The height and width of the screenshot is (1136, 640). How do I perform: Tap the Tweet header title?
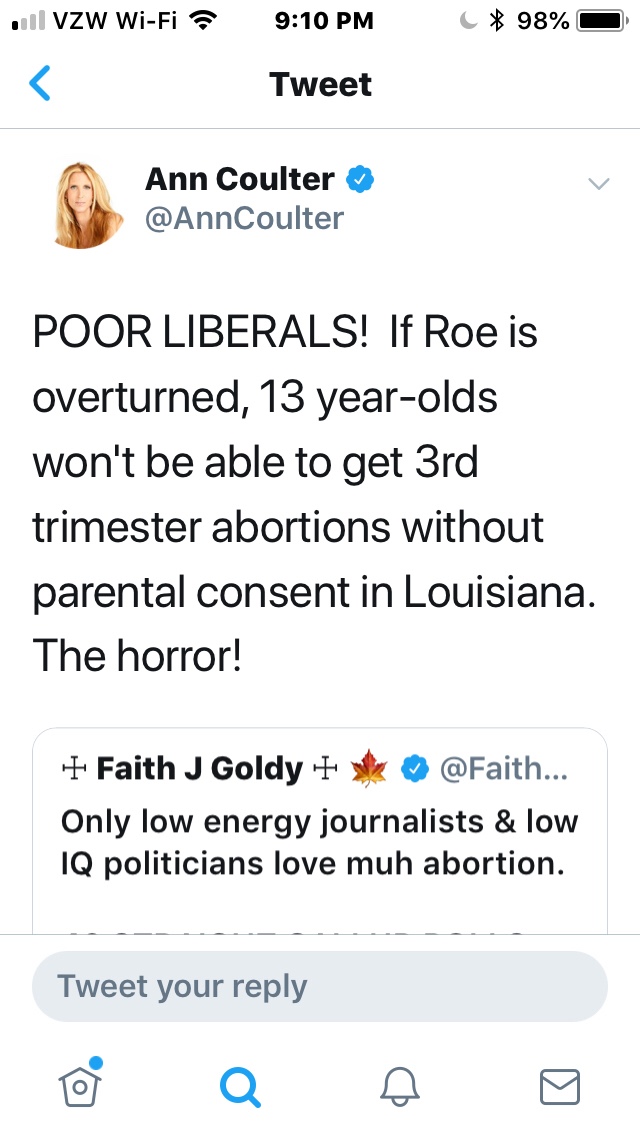click(320, 84)
